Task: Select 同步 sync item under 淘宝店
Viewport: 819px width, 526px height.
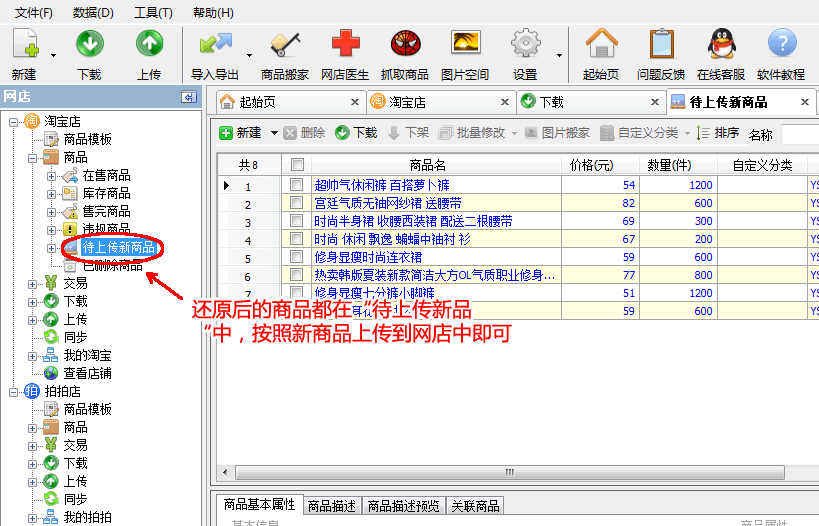Action: pyautogui.click(x=66, y=337)
